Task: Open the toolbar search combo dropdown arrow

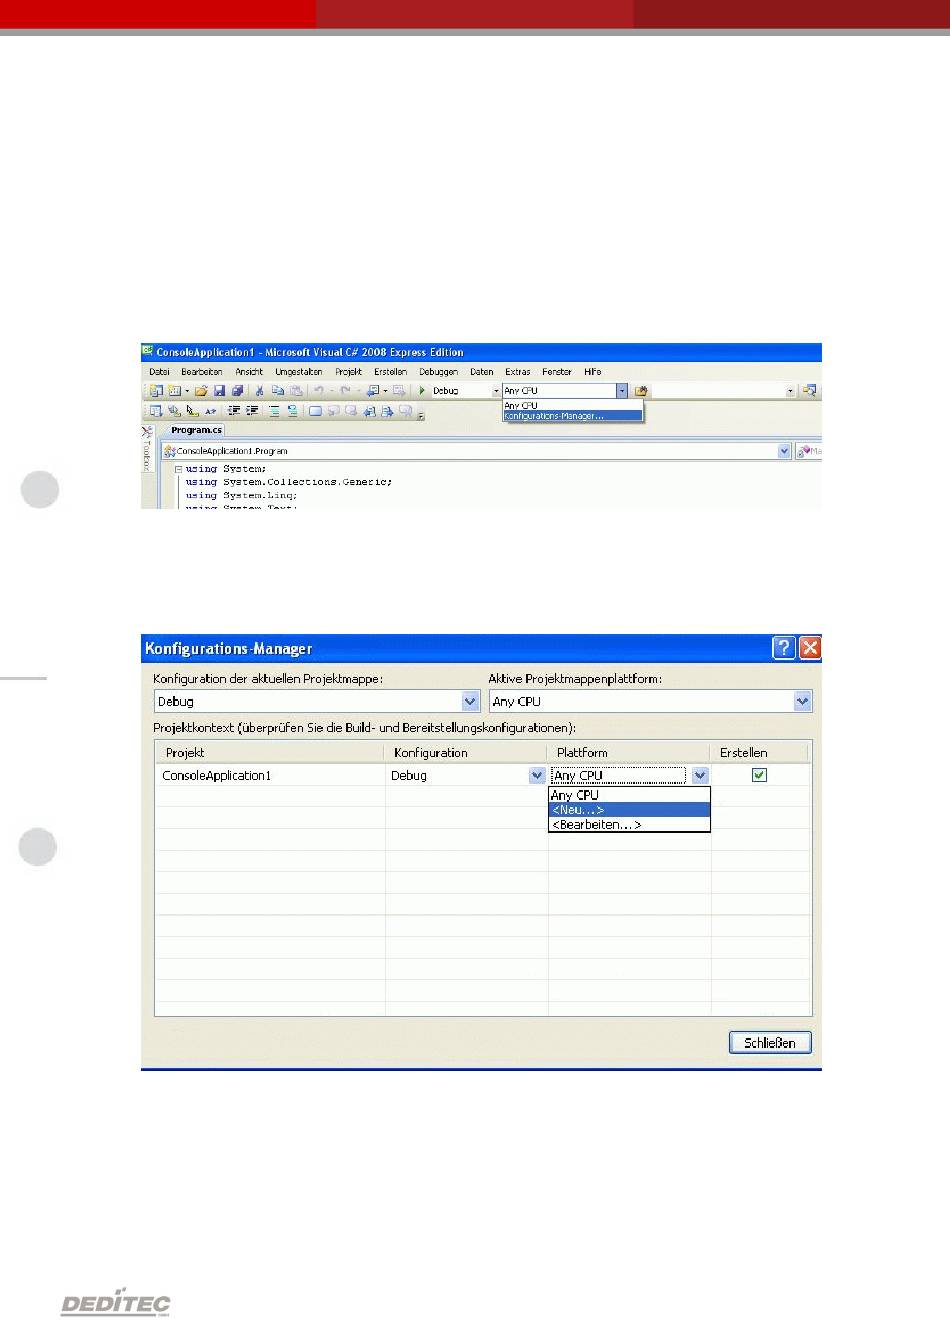Action: click(790, 391)
